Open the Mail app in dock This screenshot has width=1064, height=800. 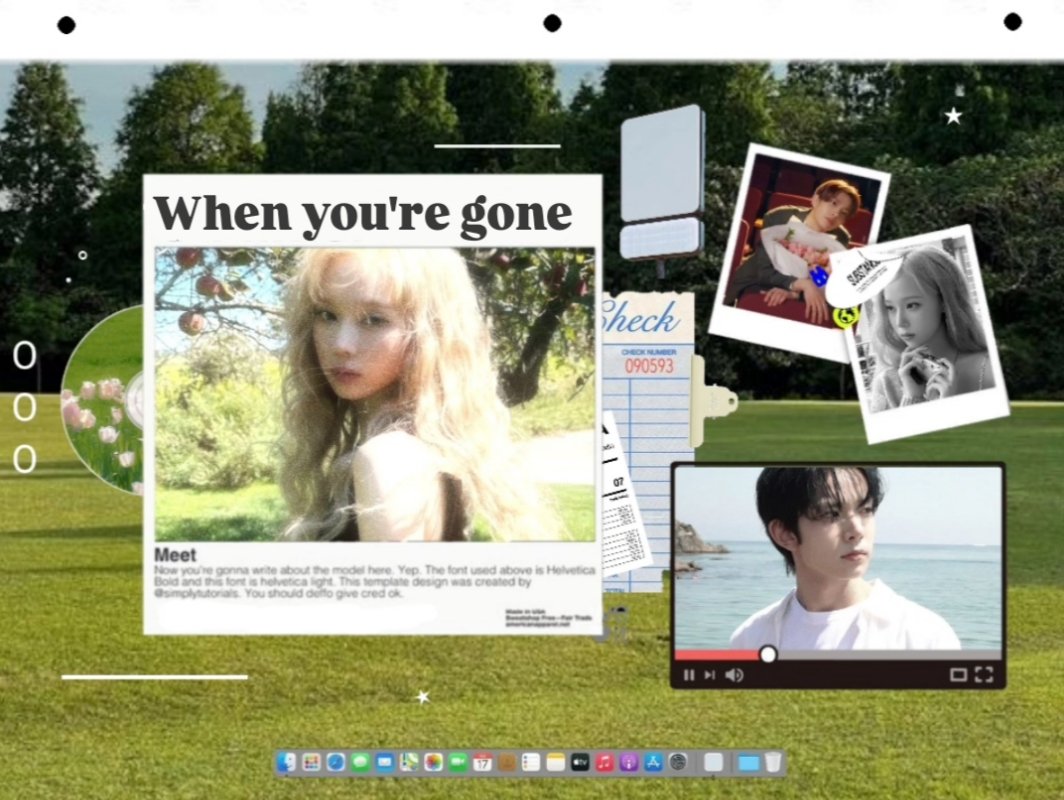coord(385,762)
